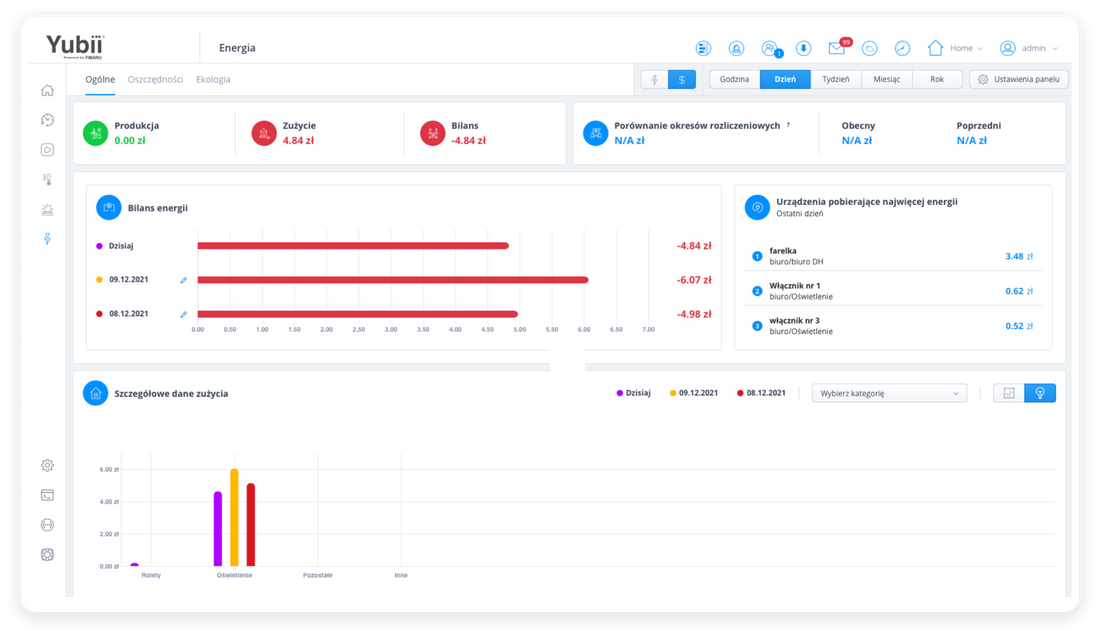Open the Wybierz kategorię dropdown
This screenshot has width=1100, height=637.
(889, 393)
